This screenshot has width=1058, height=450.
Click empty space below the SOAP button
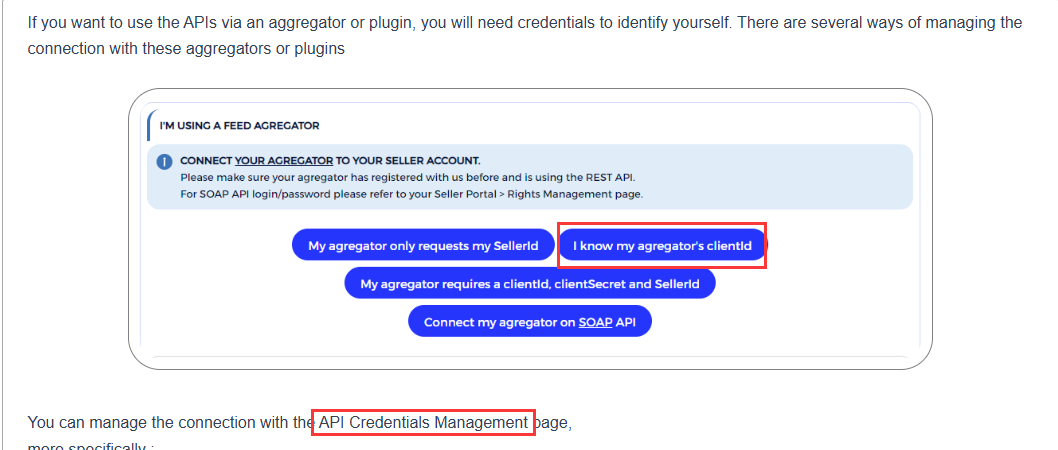click(530, 347)
